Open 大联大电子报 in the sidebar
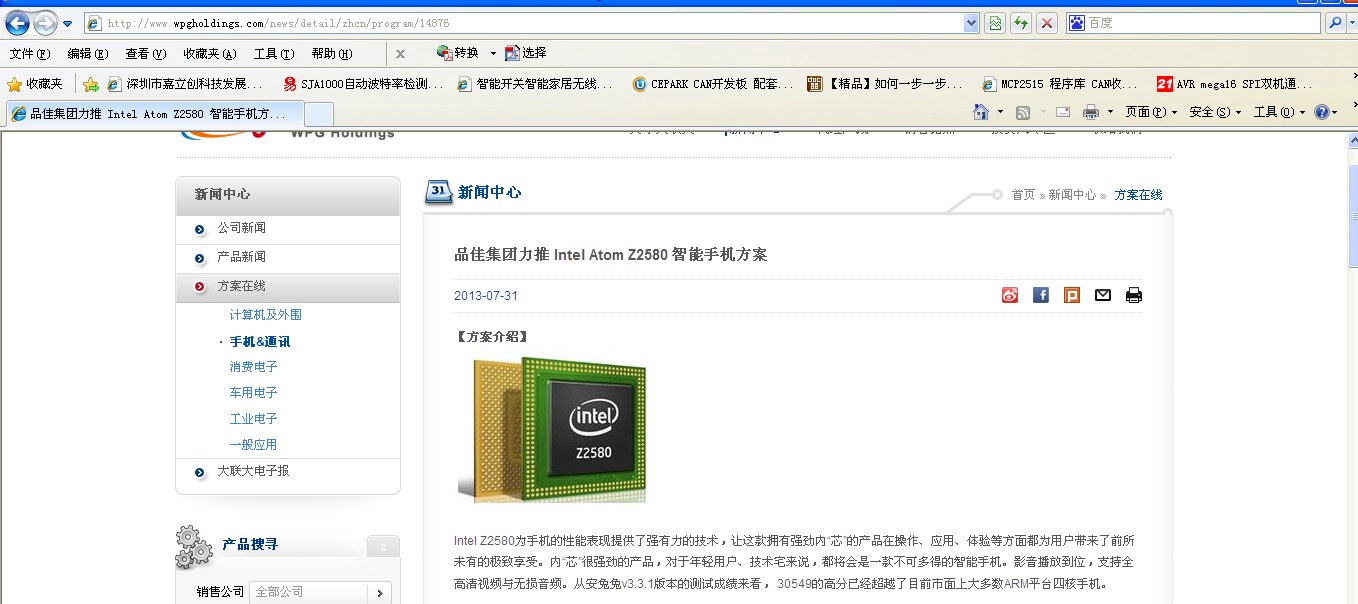This screenshot has height=604, width=1358. tap(253, 471)
